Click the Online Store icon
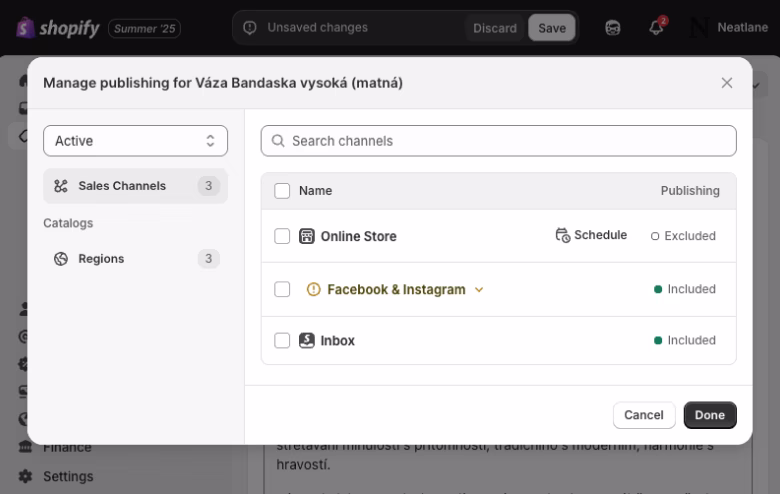The height and width of the screenshot is (494, 780). (306, 236)
